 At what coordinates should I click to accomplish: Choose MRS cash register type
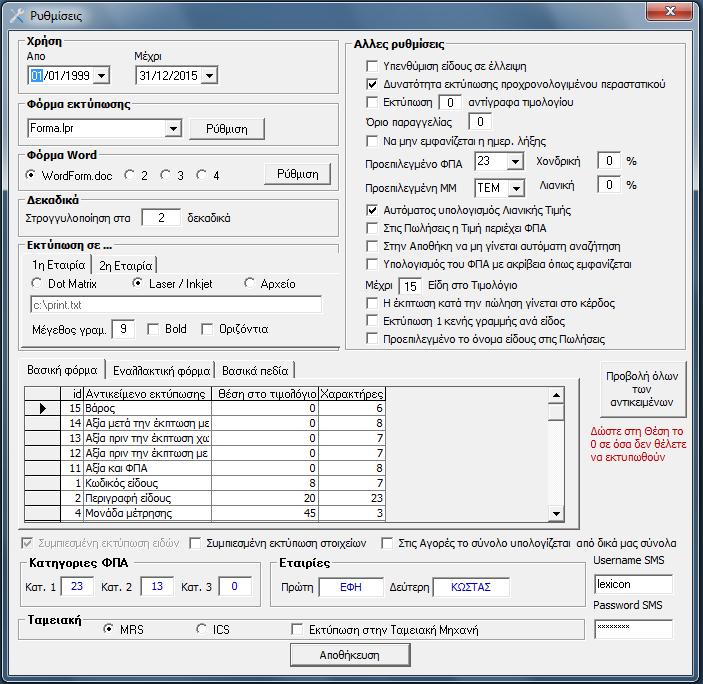click(108, 629)
